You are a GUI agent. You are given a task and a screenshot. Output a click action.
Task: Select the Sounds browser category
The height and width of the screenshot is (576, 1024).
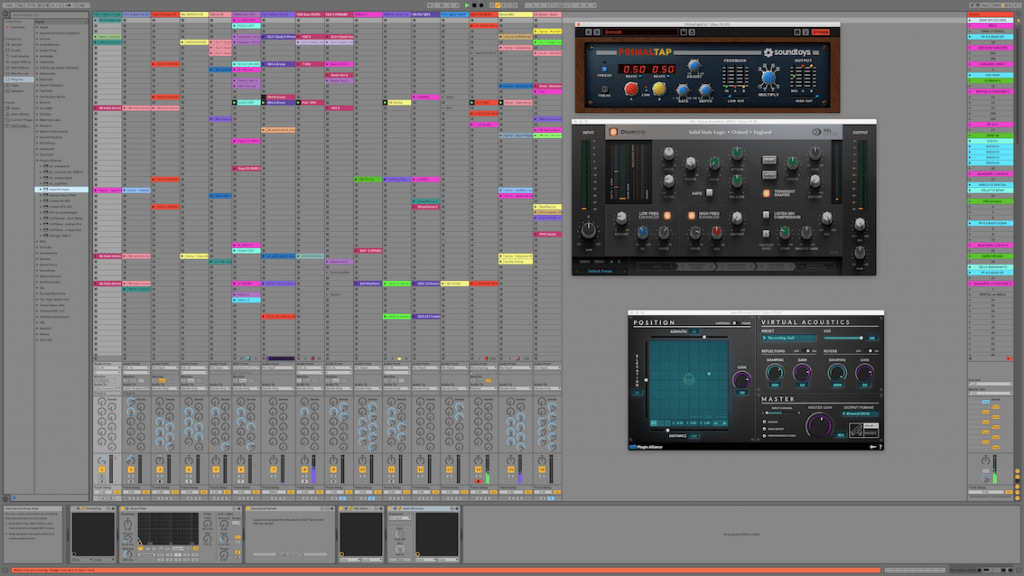click(16, 44)
